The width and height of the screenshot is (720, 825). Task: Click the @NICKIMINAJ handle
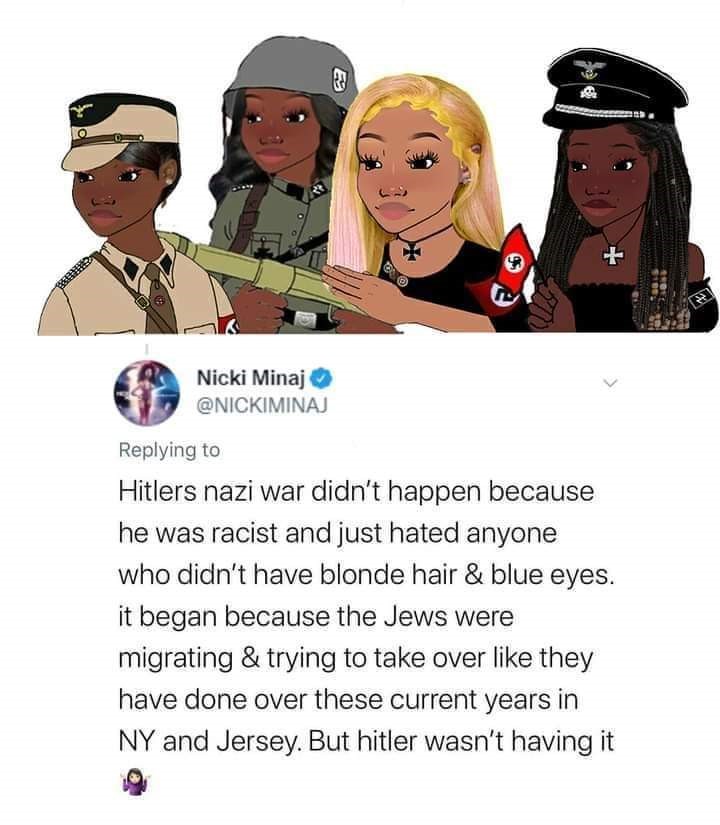pos(262,405)
